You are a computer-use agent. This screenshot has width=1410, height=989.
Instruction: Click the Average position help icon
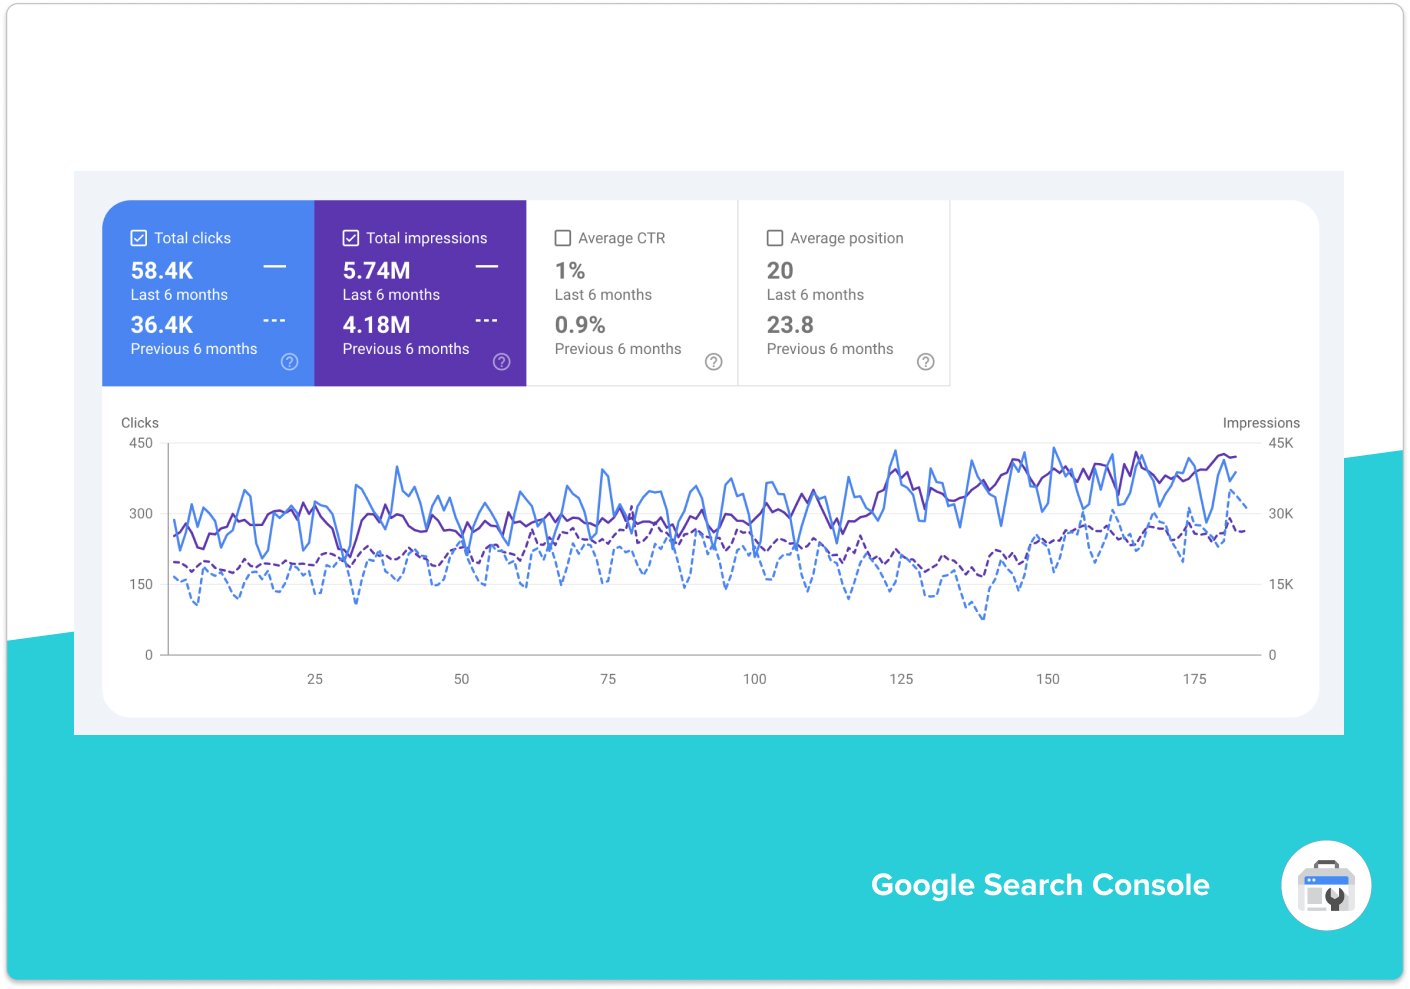[926, 362]
